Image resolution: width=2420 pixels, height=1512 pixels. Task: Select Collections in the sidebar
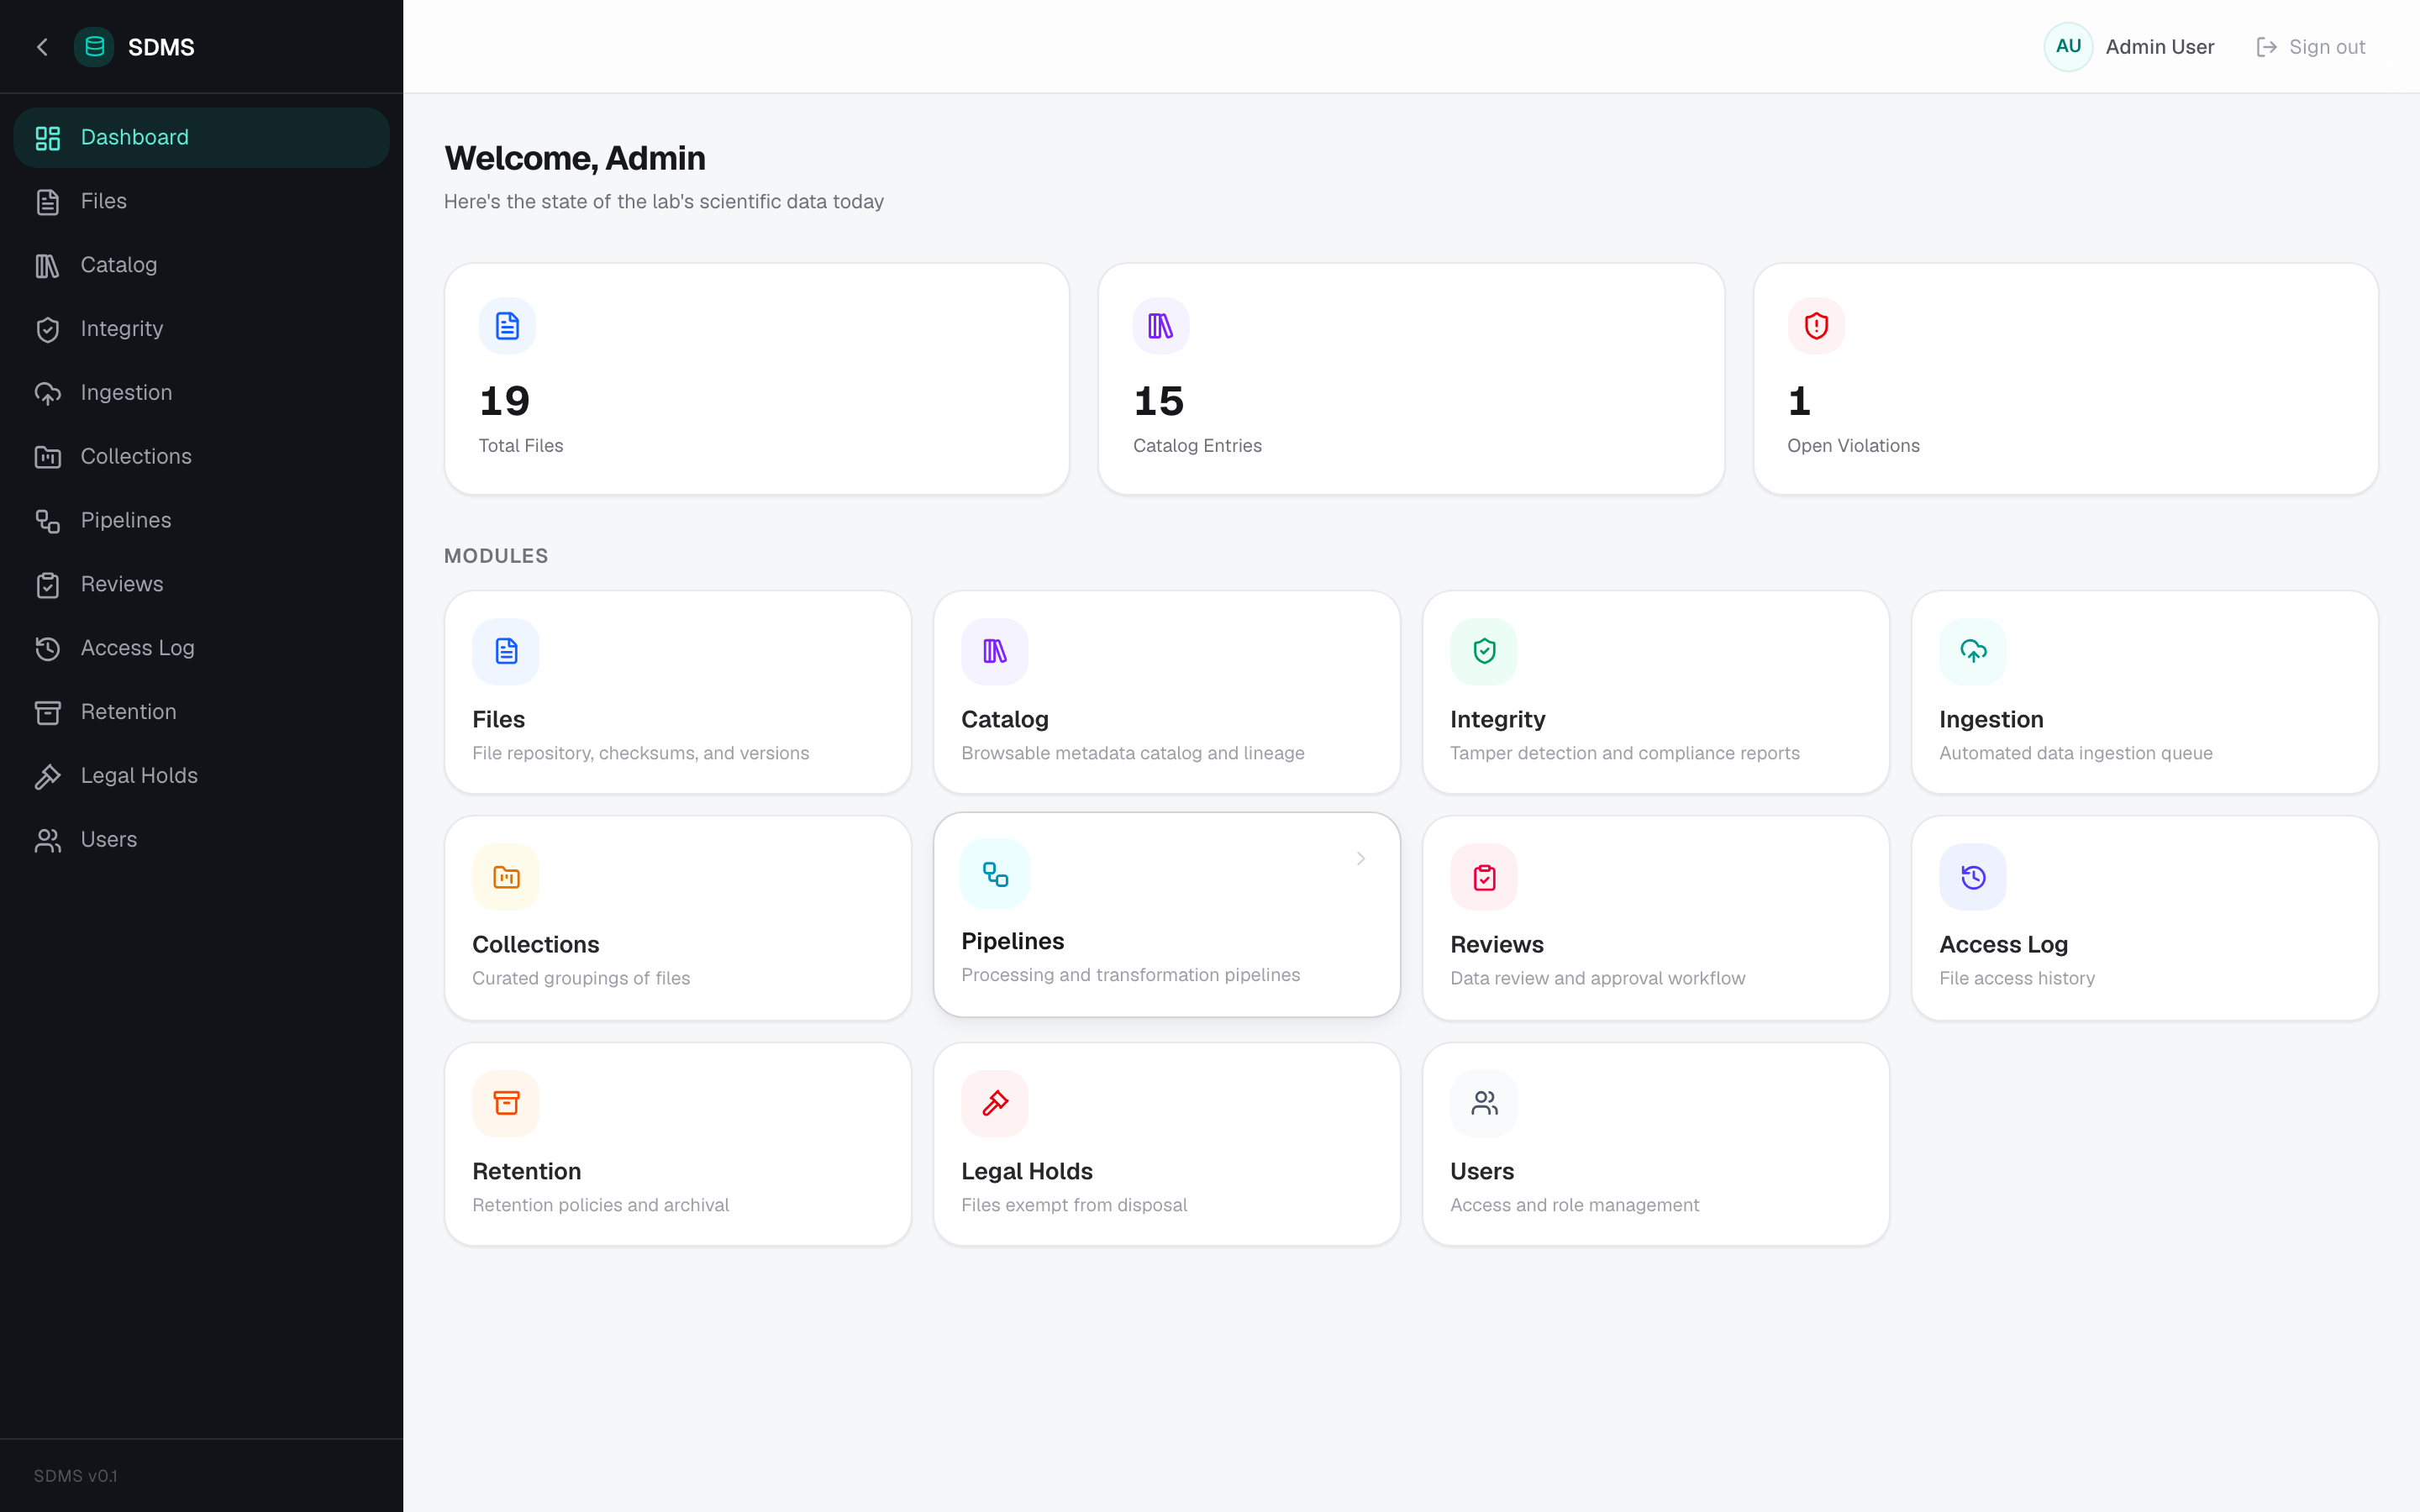point(201,457)
